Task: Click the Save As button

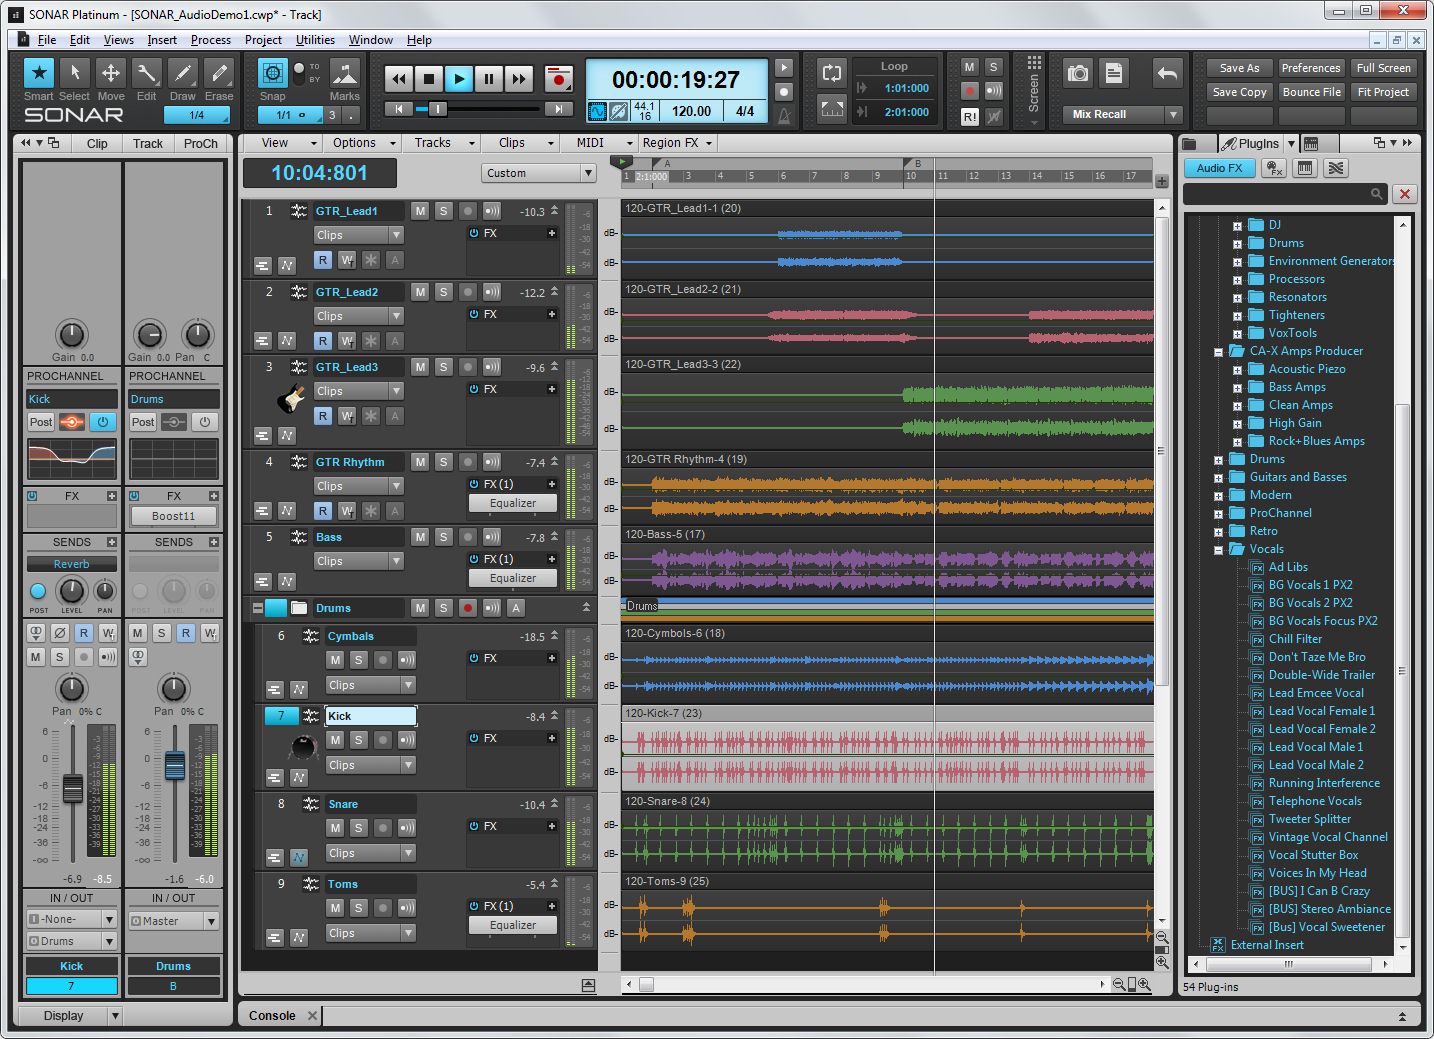Action: point(1239,68)
